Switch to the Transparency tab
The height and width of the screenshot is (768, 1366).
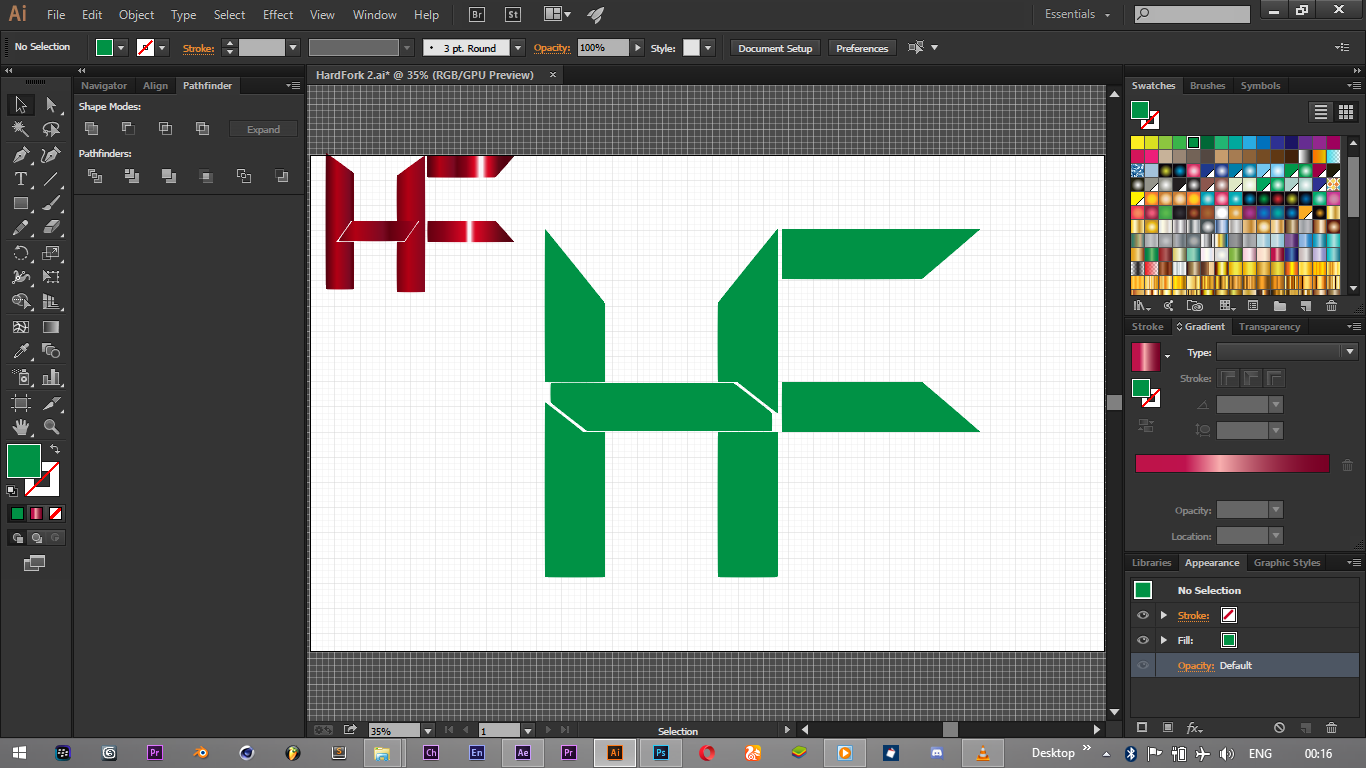coord(1269,327)
